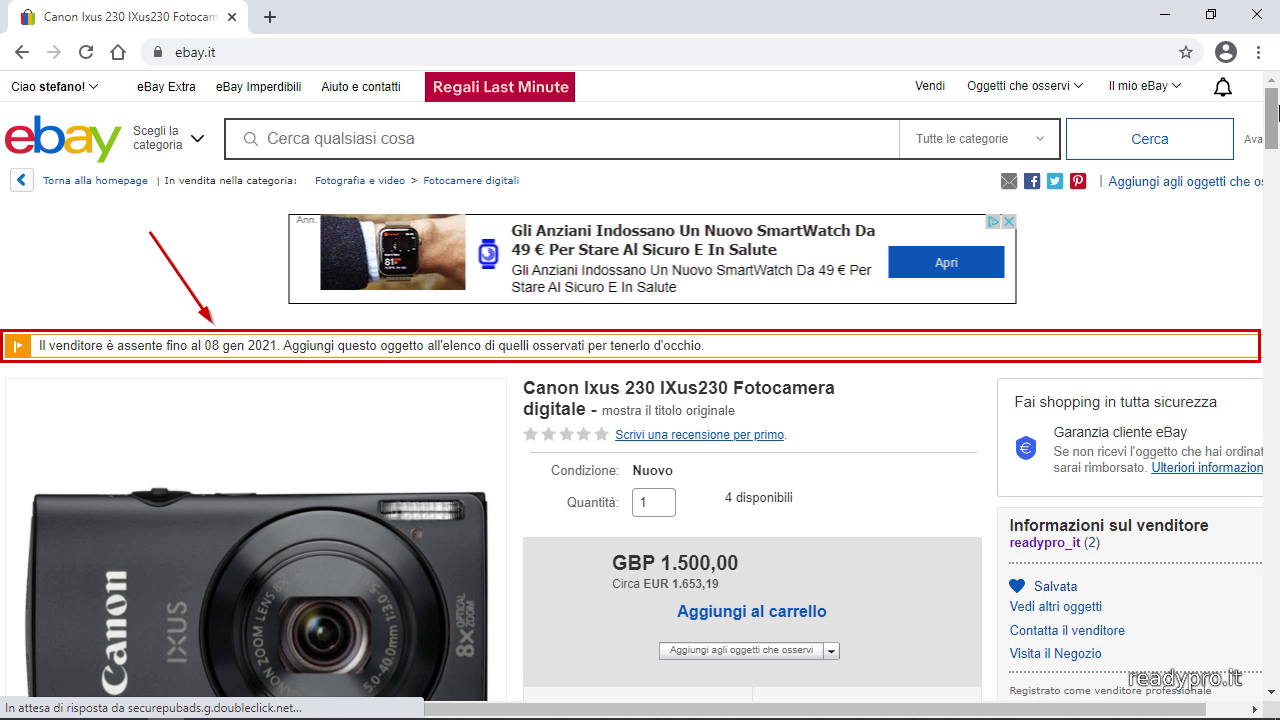Screen dimensions: 1280x720
Task: Click the Cerca qualsiasi cosa search field
Action: click(562, 139)
